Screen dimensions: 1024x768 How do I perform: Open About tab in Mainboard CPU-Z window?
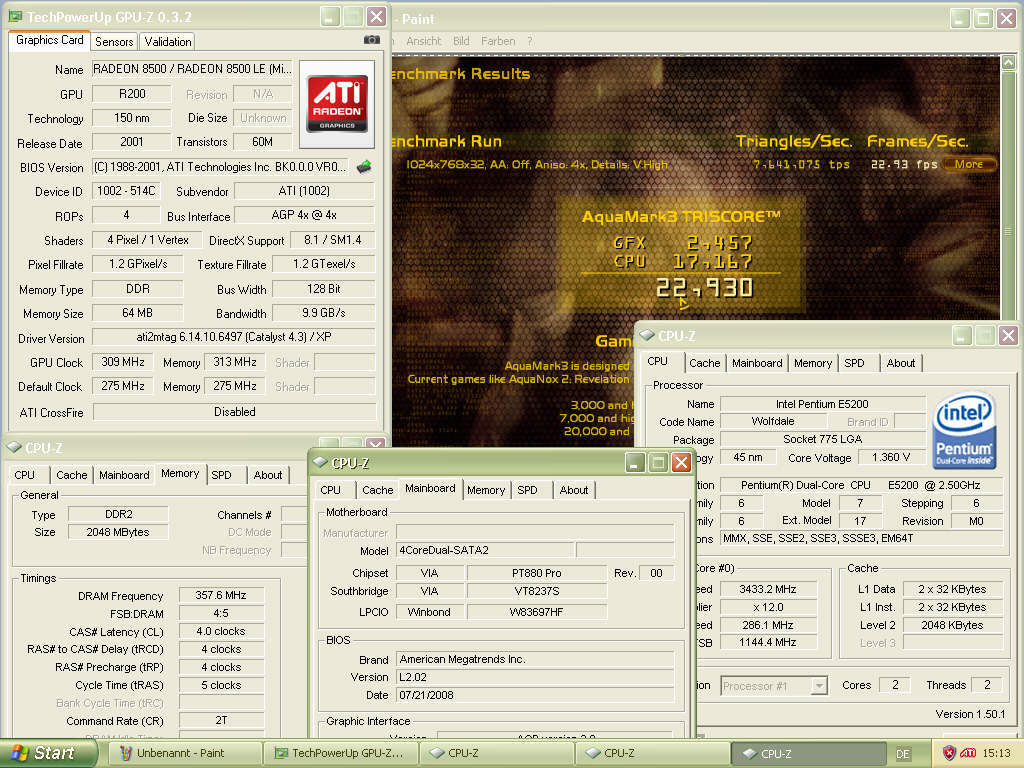pos(574,490)
